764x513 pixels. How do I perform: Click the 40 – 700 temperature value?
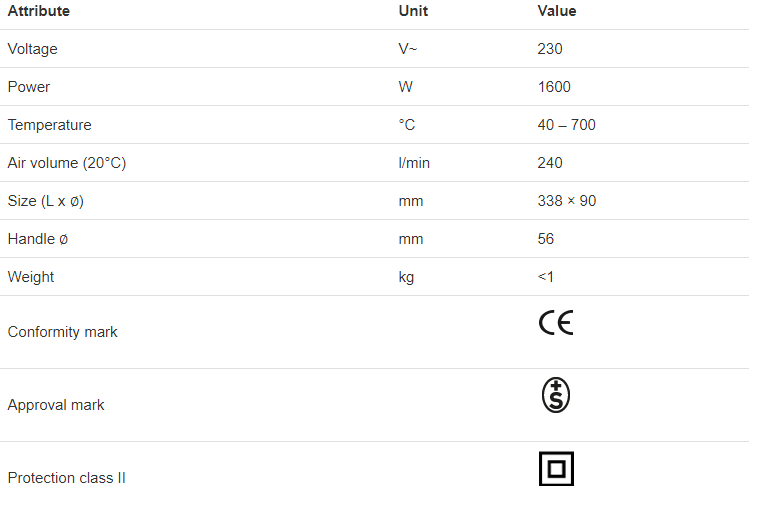567,125
